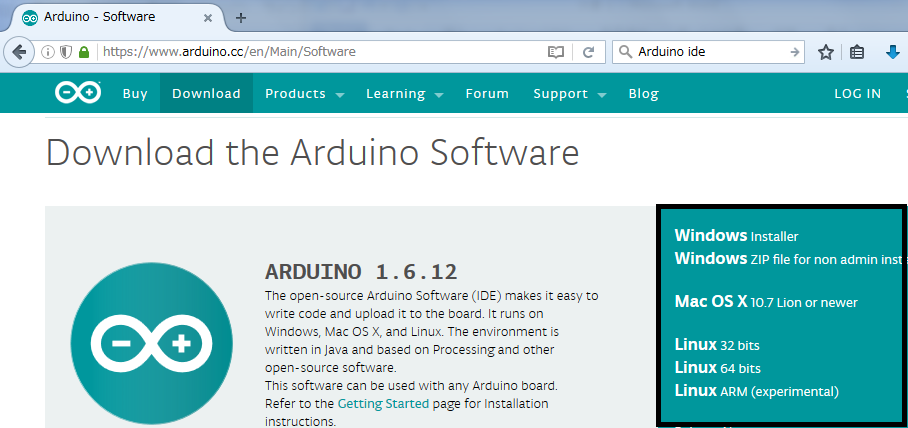The height and width of the screenshot is (428, 908).
Task: Open the Blog navigation link
Action: pyautogui.click(x=643, y=94)
